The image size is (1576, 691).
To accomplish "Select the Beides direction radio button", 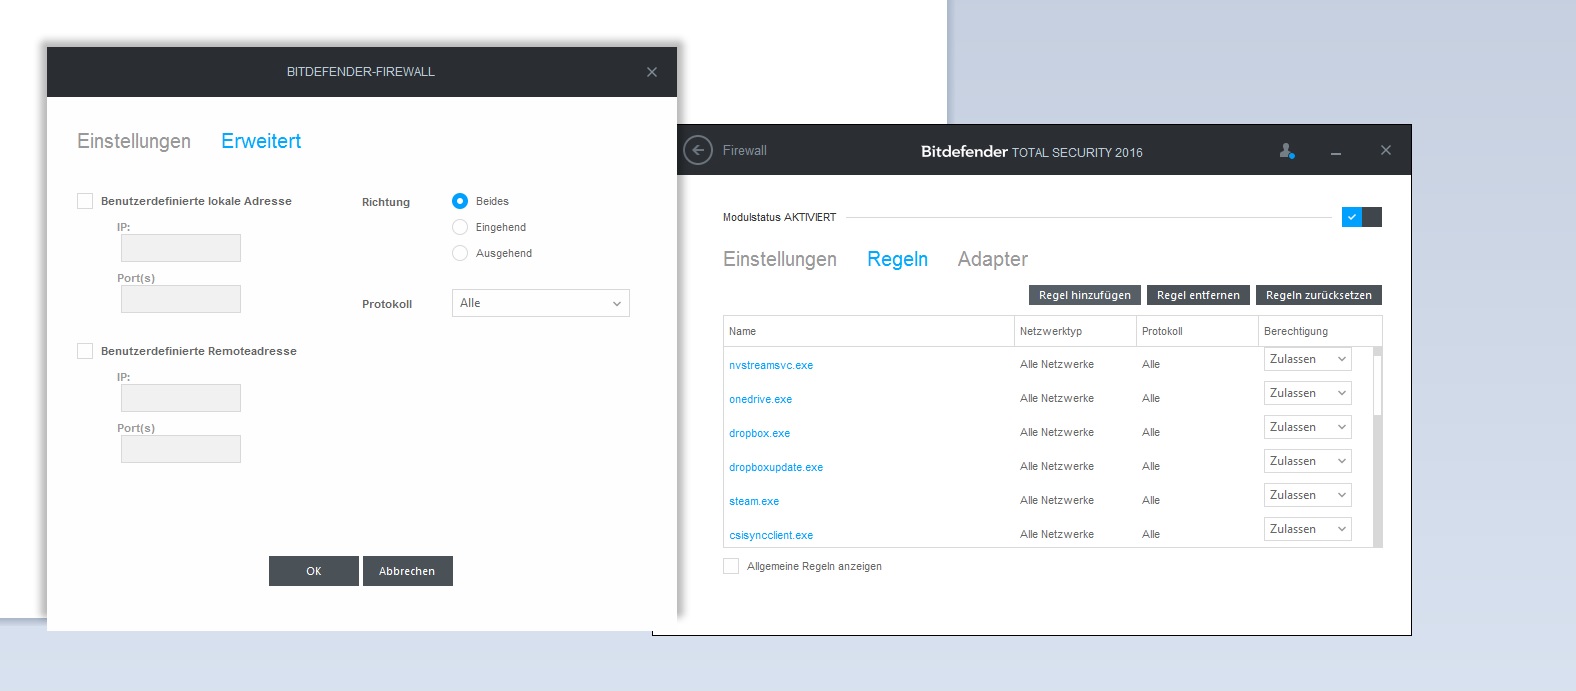I will 460,201.
